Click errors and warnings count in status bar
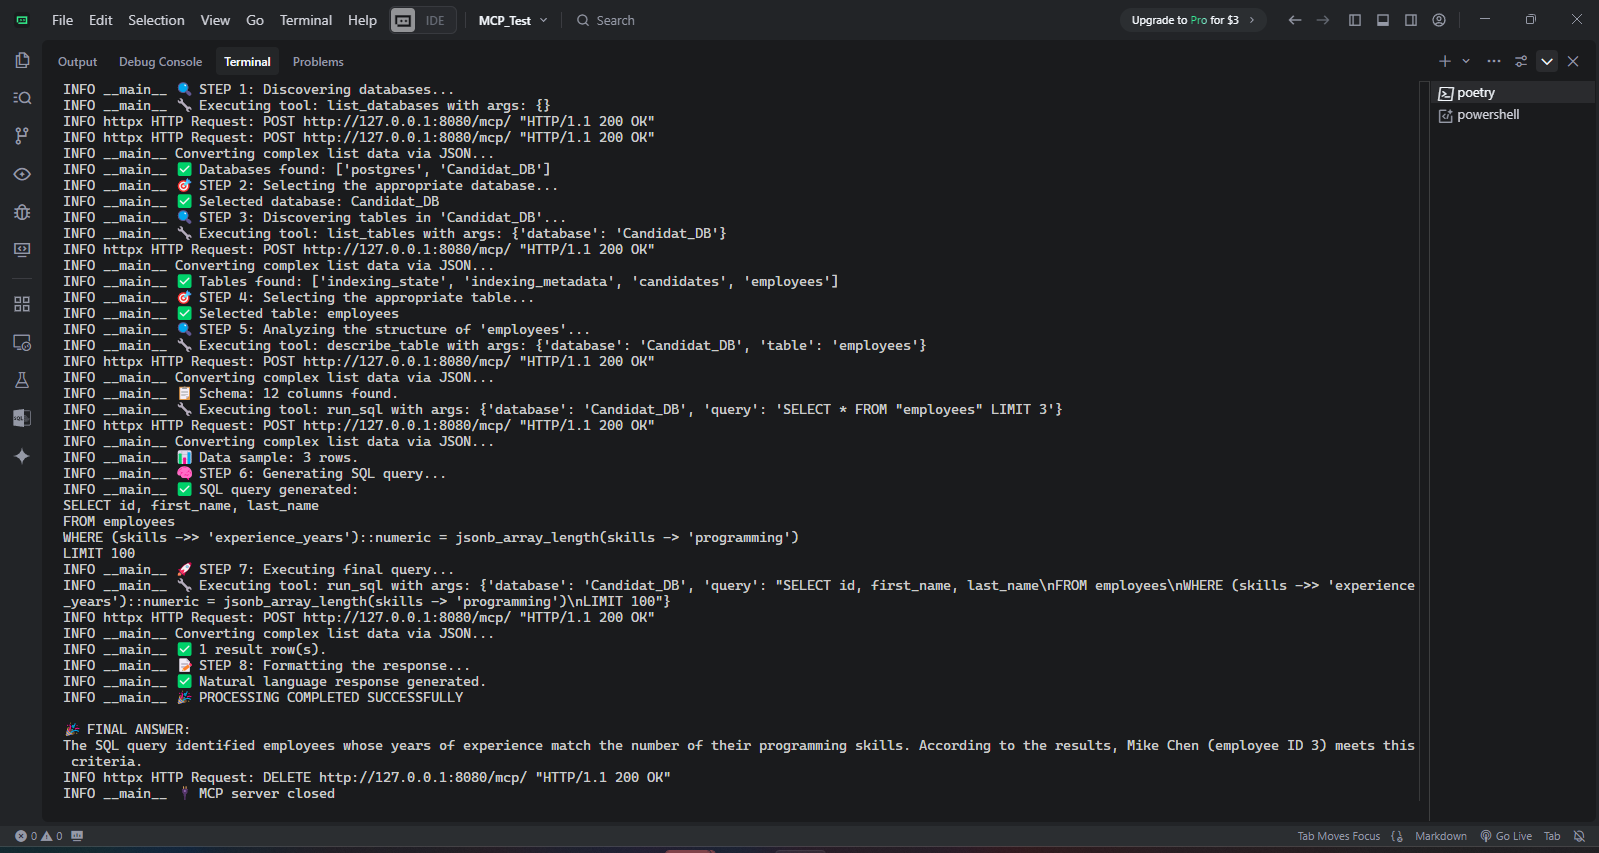Screen dimensions: 1599x853 39,836
